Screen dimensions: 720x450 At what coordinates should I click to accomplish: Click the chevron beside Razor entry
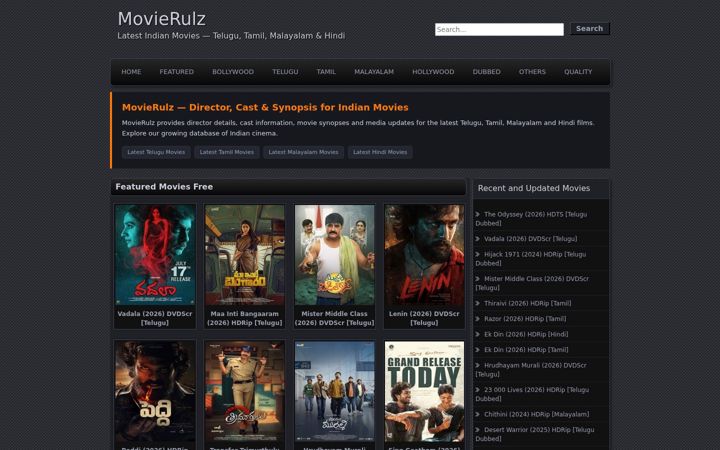(x=478, y=319)
